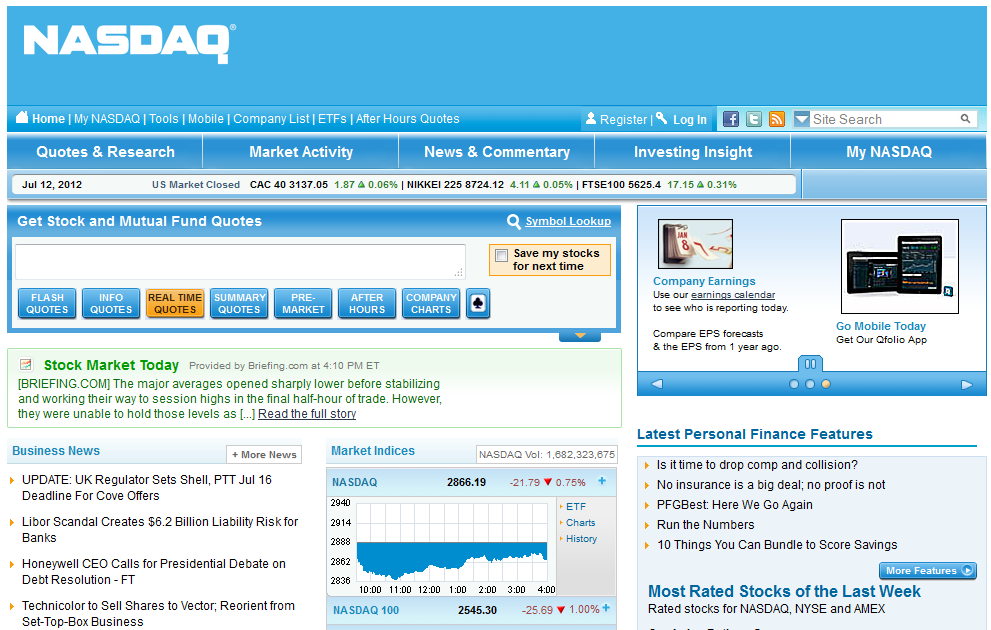The image size is (991, 630).
Task: Open Charts link beside NASDAQ chart
Action: [581, 523]
